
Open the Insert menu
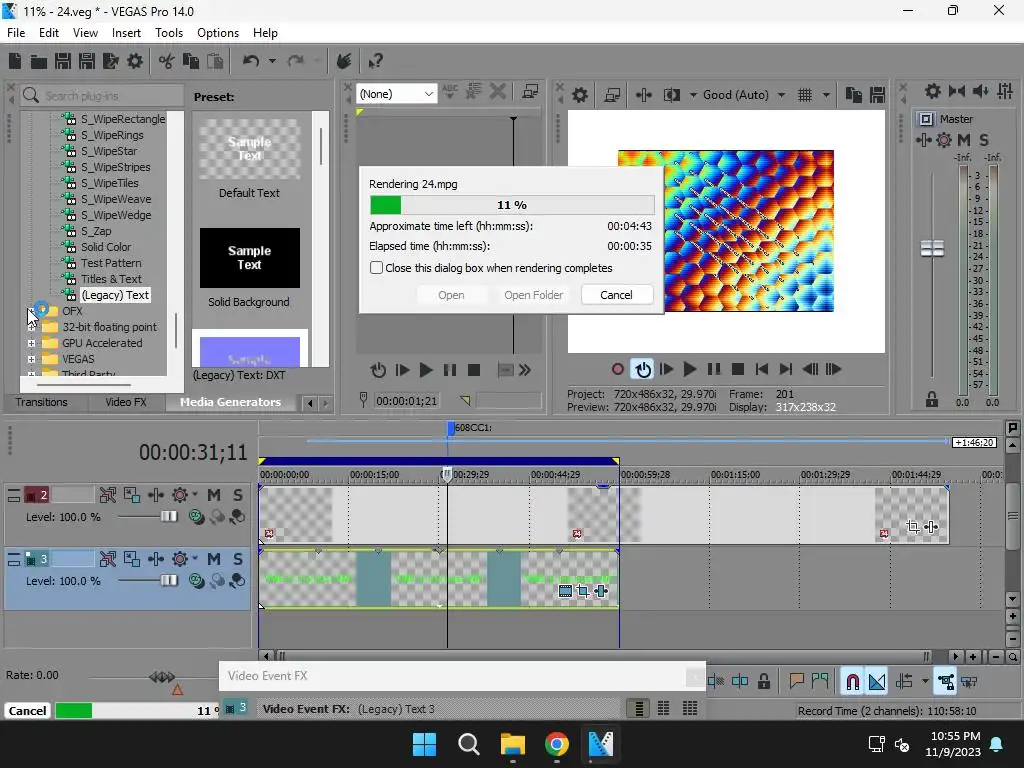(x=126, y=33)
